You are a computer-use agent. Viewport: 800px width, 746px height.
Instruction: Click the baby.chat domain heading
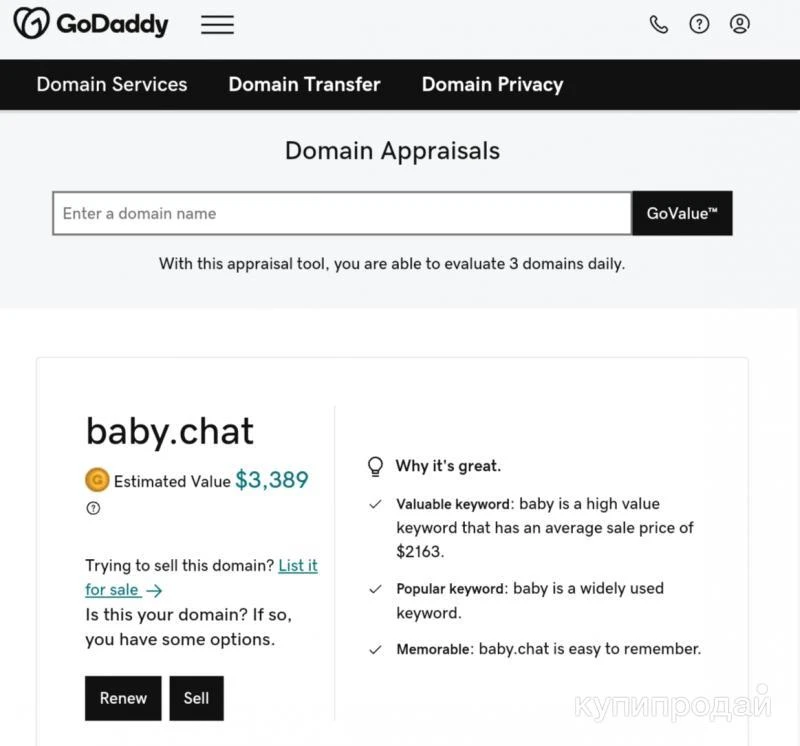[170, 431]
